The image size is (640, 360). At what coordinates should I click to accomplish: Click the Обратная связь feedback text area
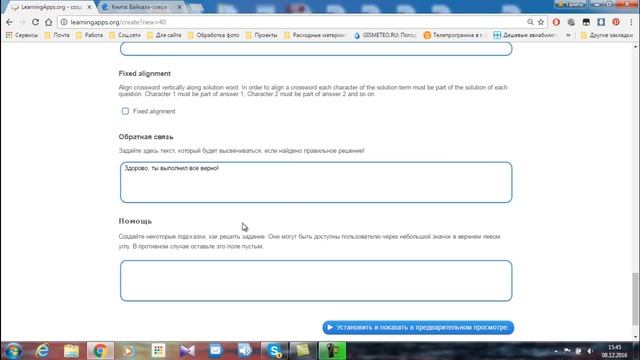pos(316,182)
